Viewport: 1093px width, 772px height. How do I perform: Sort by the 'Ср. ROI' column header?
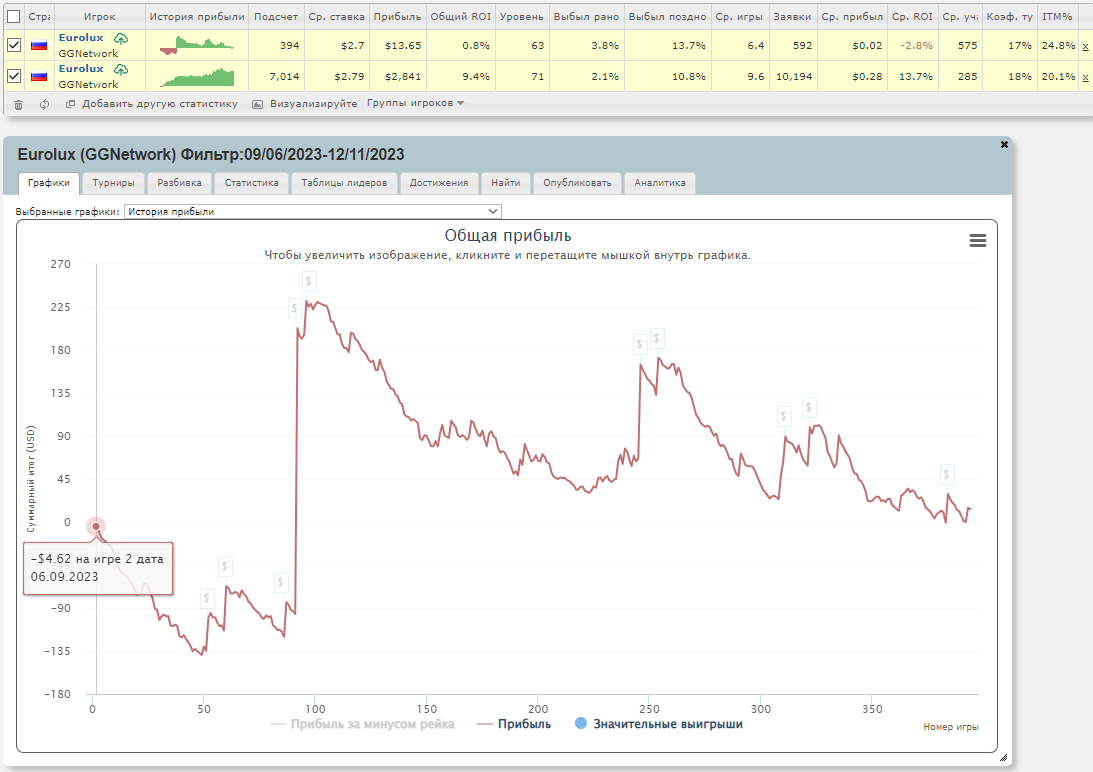(x=912, y=16)
